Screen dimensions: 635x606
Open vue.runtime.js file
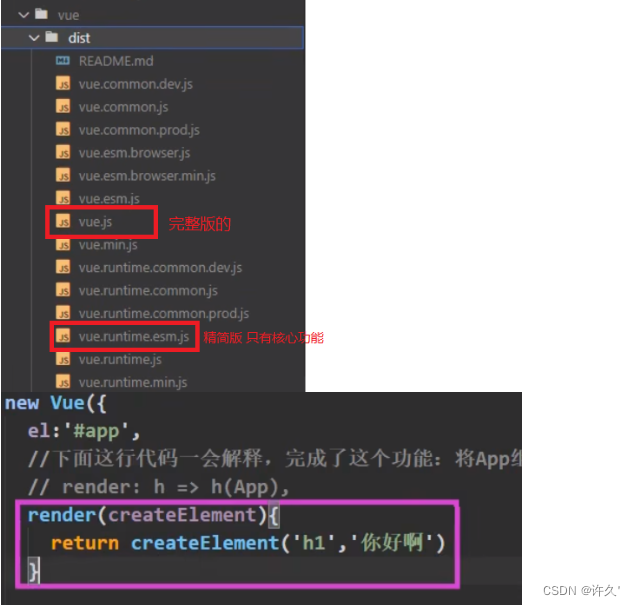[120, 360]
